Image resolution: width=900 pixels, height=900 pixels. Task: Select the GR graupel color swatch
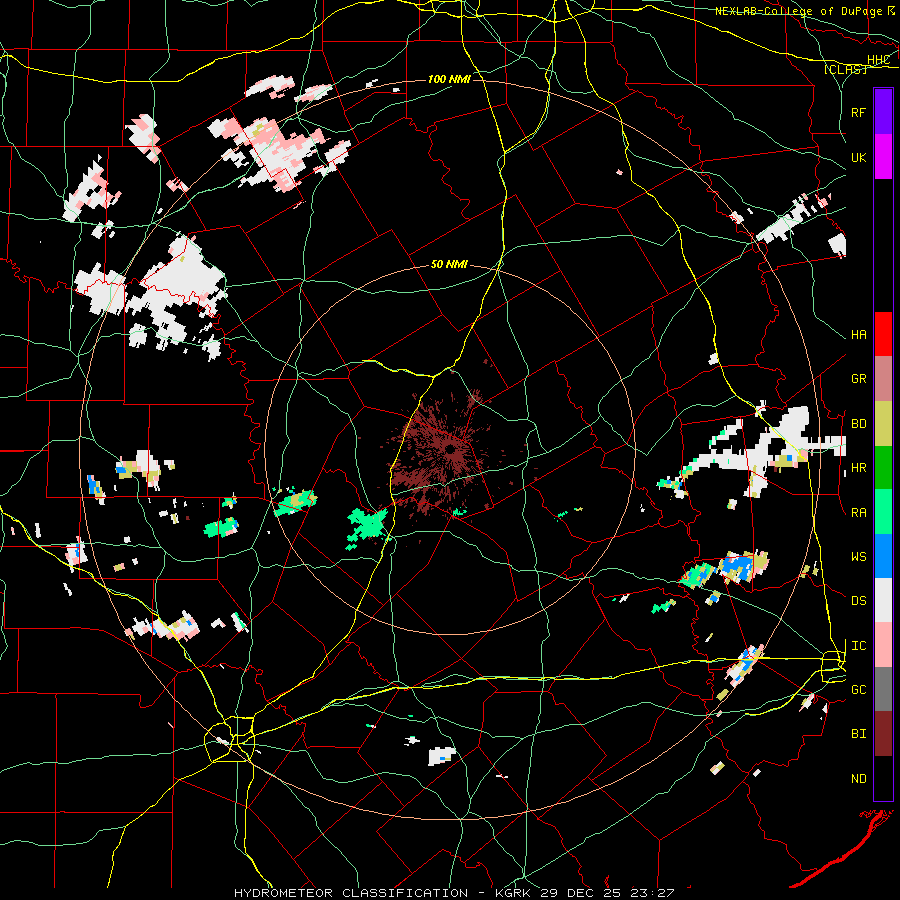click(883, 379)
